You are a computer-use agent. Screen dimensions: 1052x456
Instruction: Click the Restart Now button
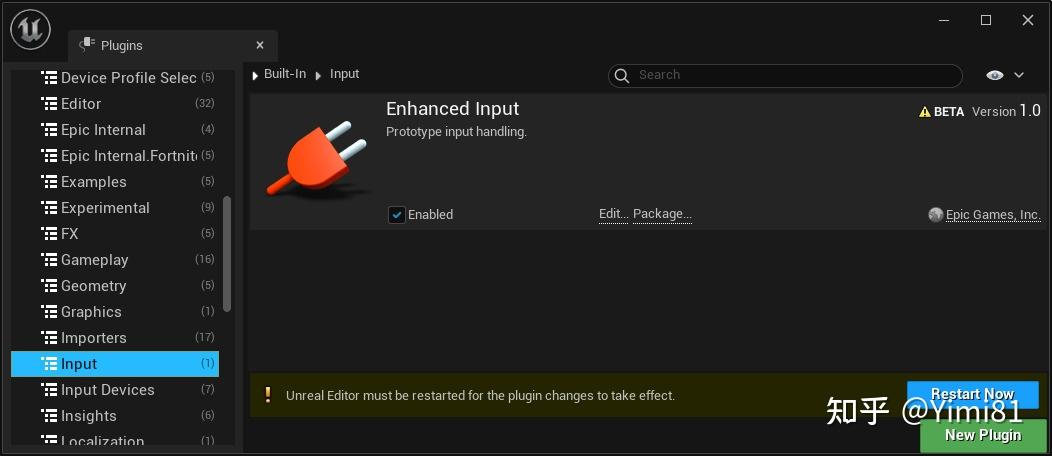click(x=972, y=394)
